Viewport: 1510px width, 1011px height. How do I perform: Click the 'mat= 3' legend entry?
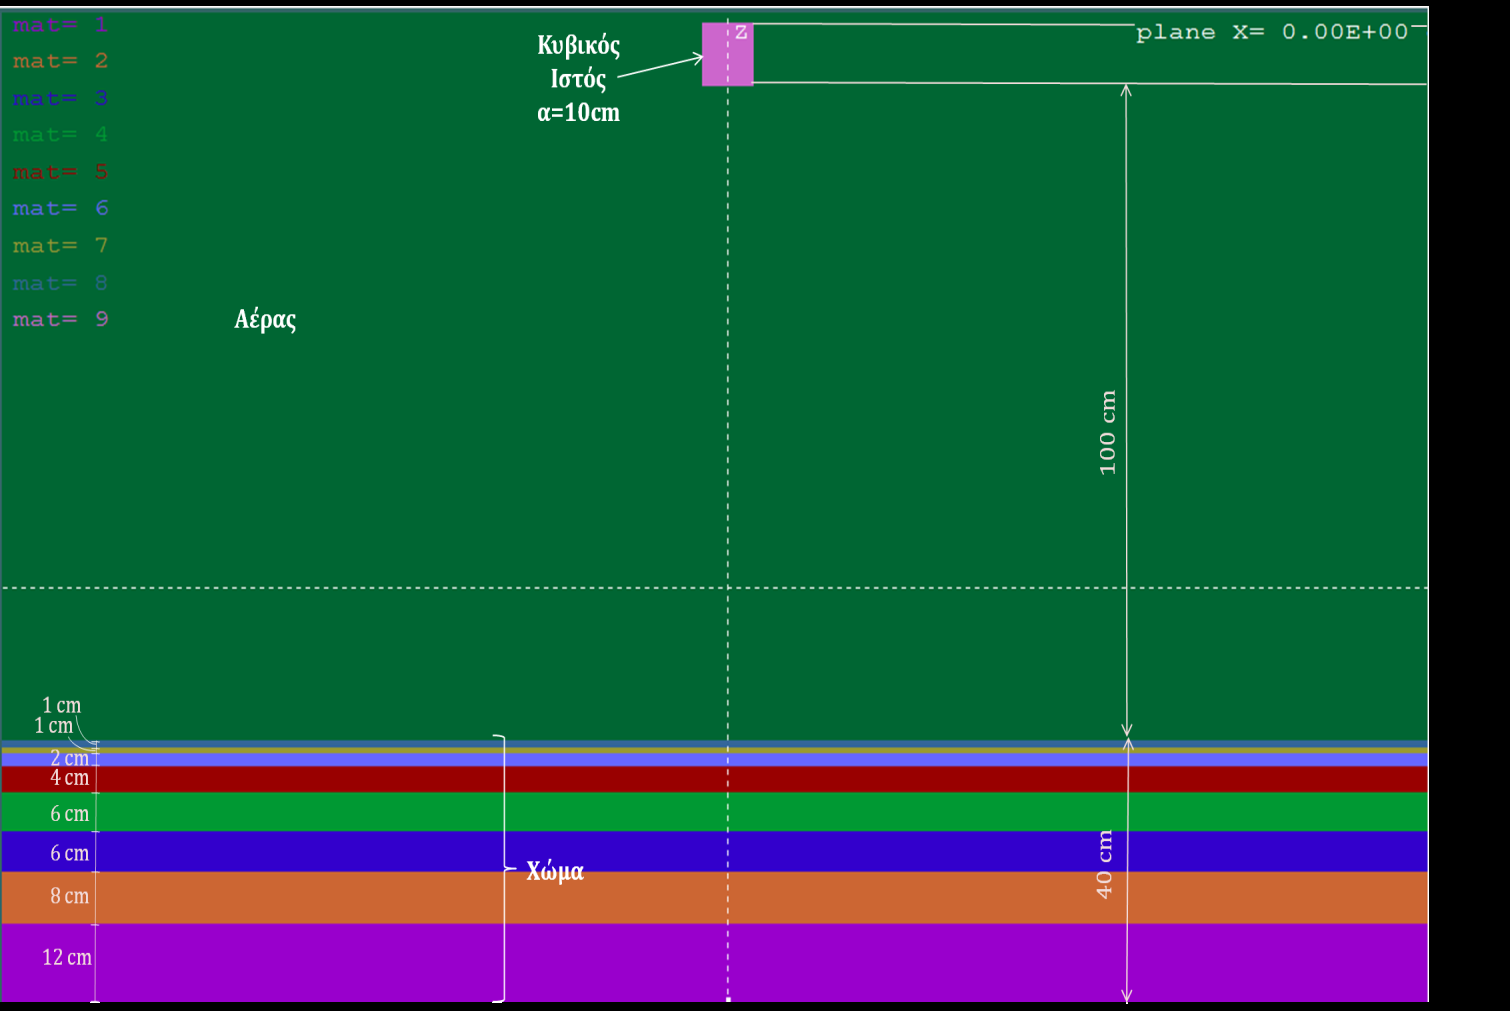click(60, 98)
